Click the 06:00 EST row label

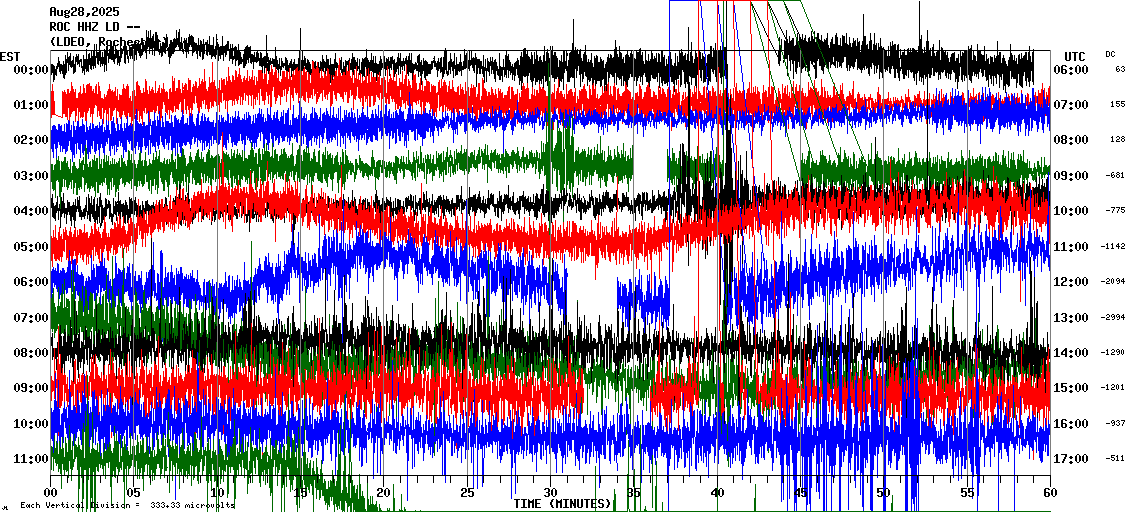click(30, 282)
